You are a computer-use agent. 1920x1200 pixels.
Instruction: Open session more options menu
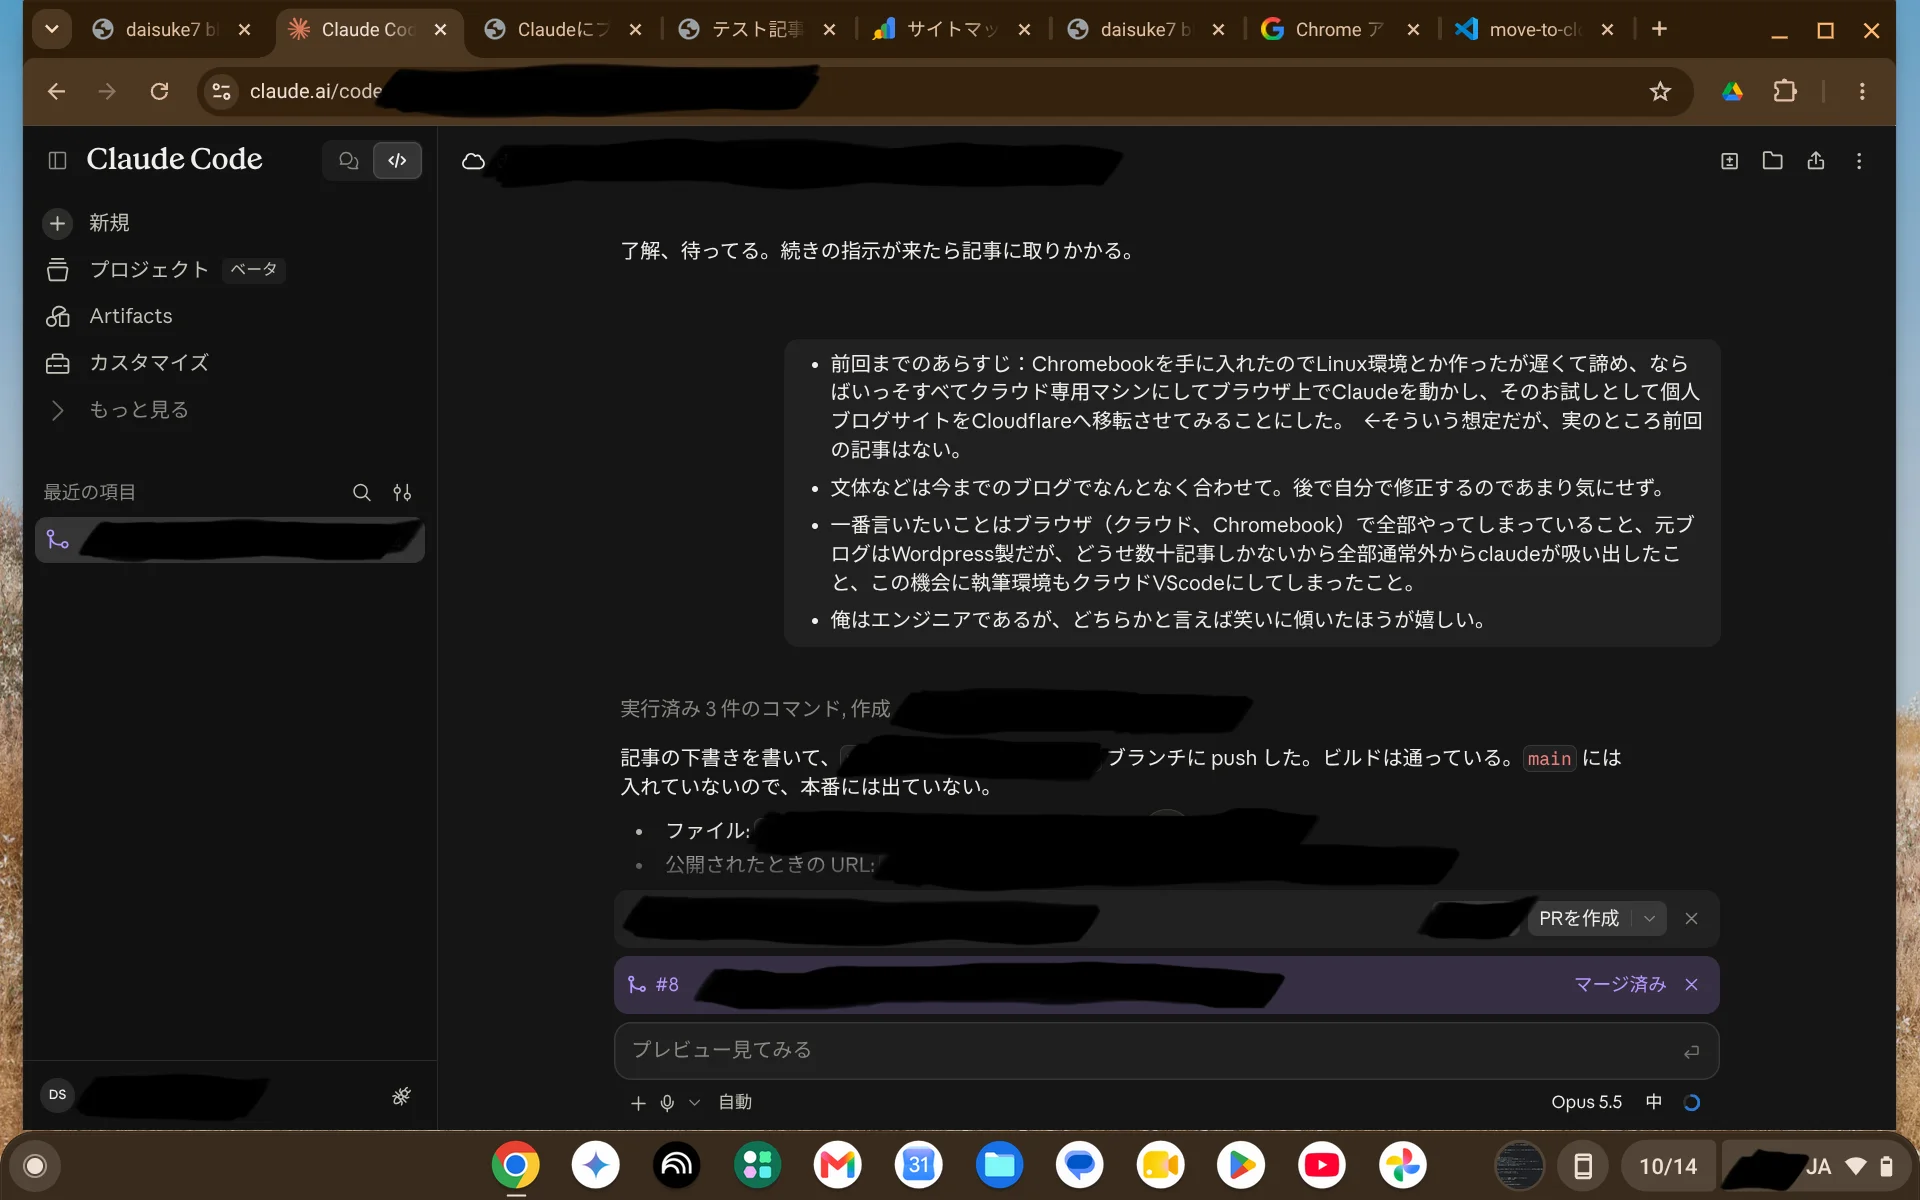[1859, 161]
